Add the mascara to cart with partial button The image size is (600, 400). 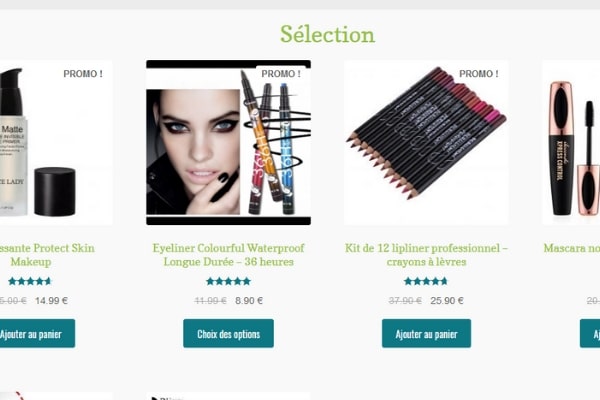590,333
